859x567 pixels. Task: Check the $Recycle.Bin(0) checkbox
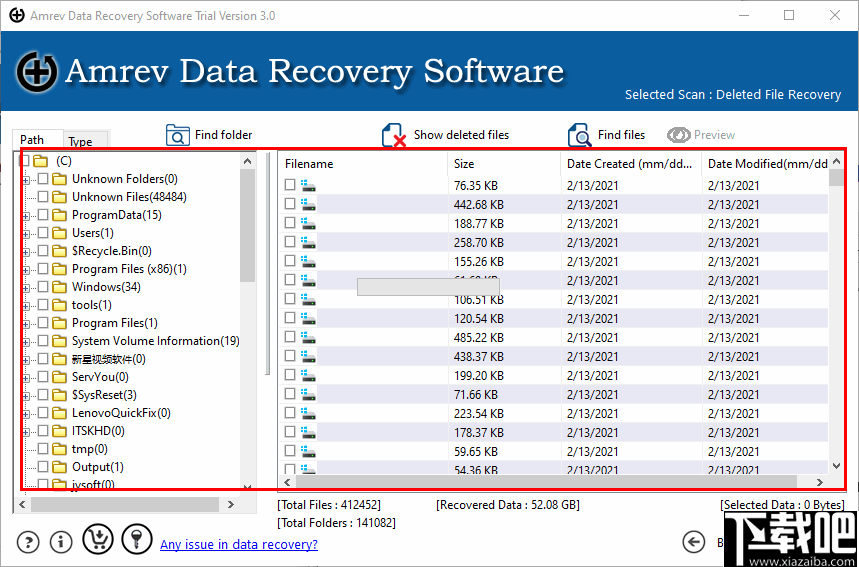(43, 251)
